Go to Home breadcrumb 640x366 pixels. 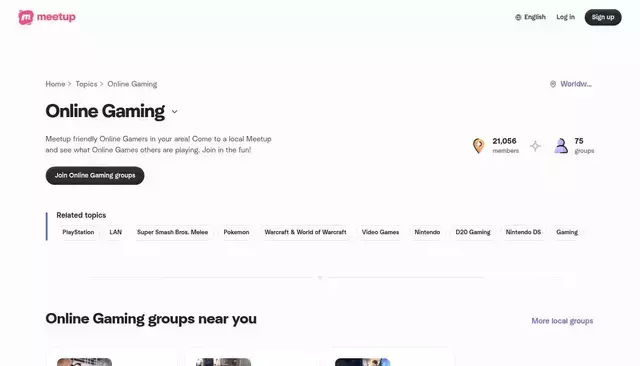tap(55, 84)
